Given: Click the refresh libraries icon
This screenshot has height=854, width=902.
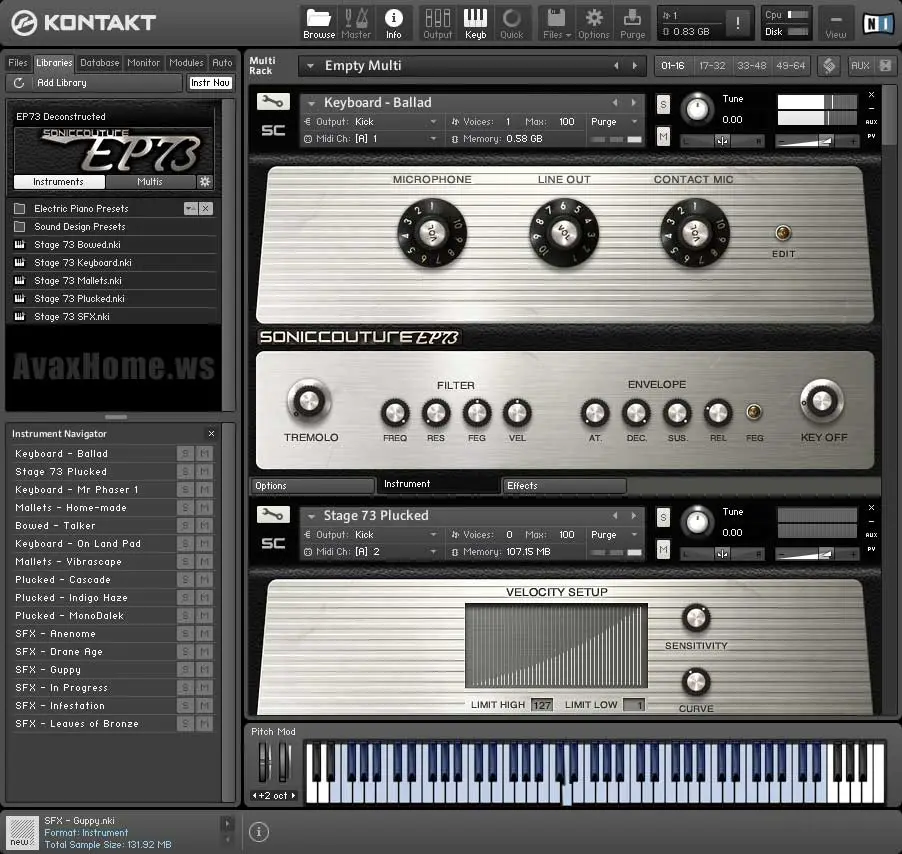Looking at the screenshot, I should [x=18, y=83].
